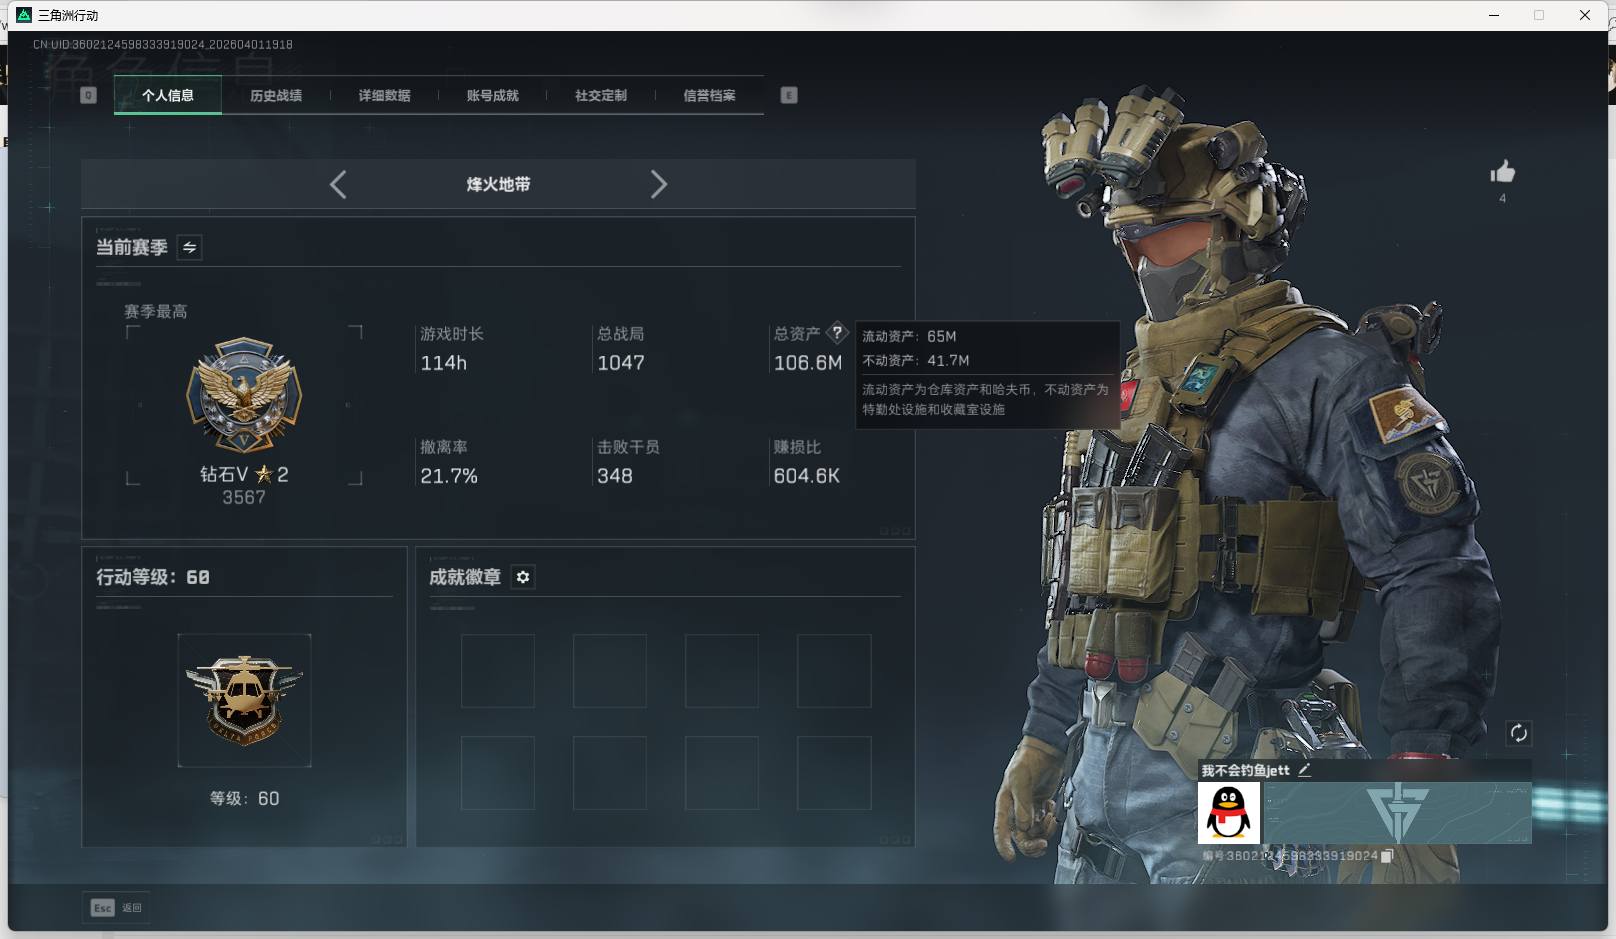Click the QQ penguin avatar

1229,813
